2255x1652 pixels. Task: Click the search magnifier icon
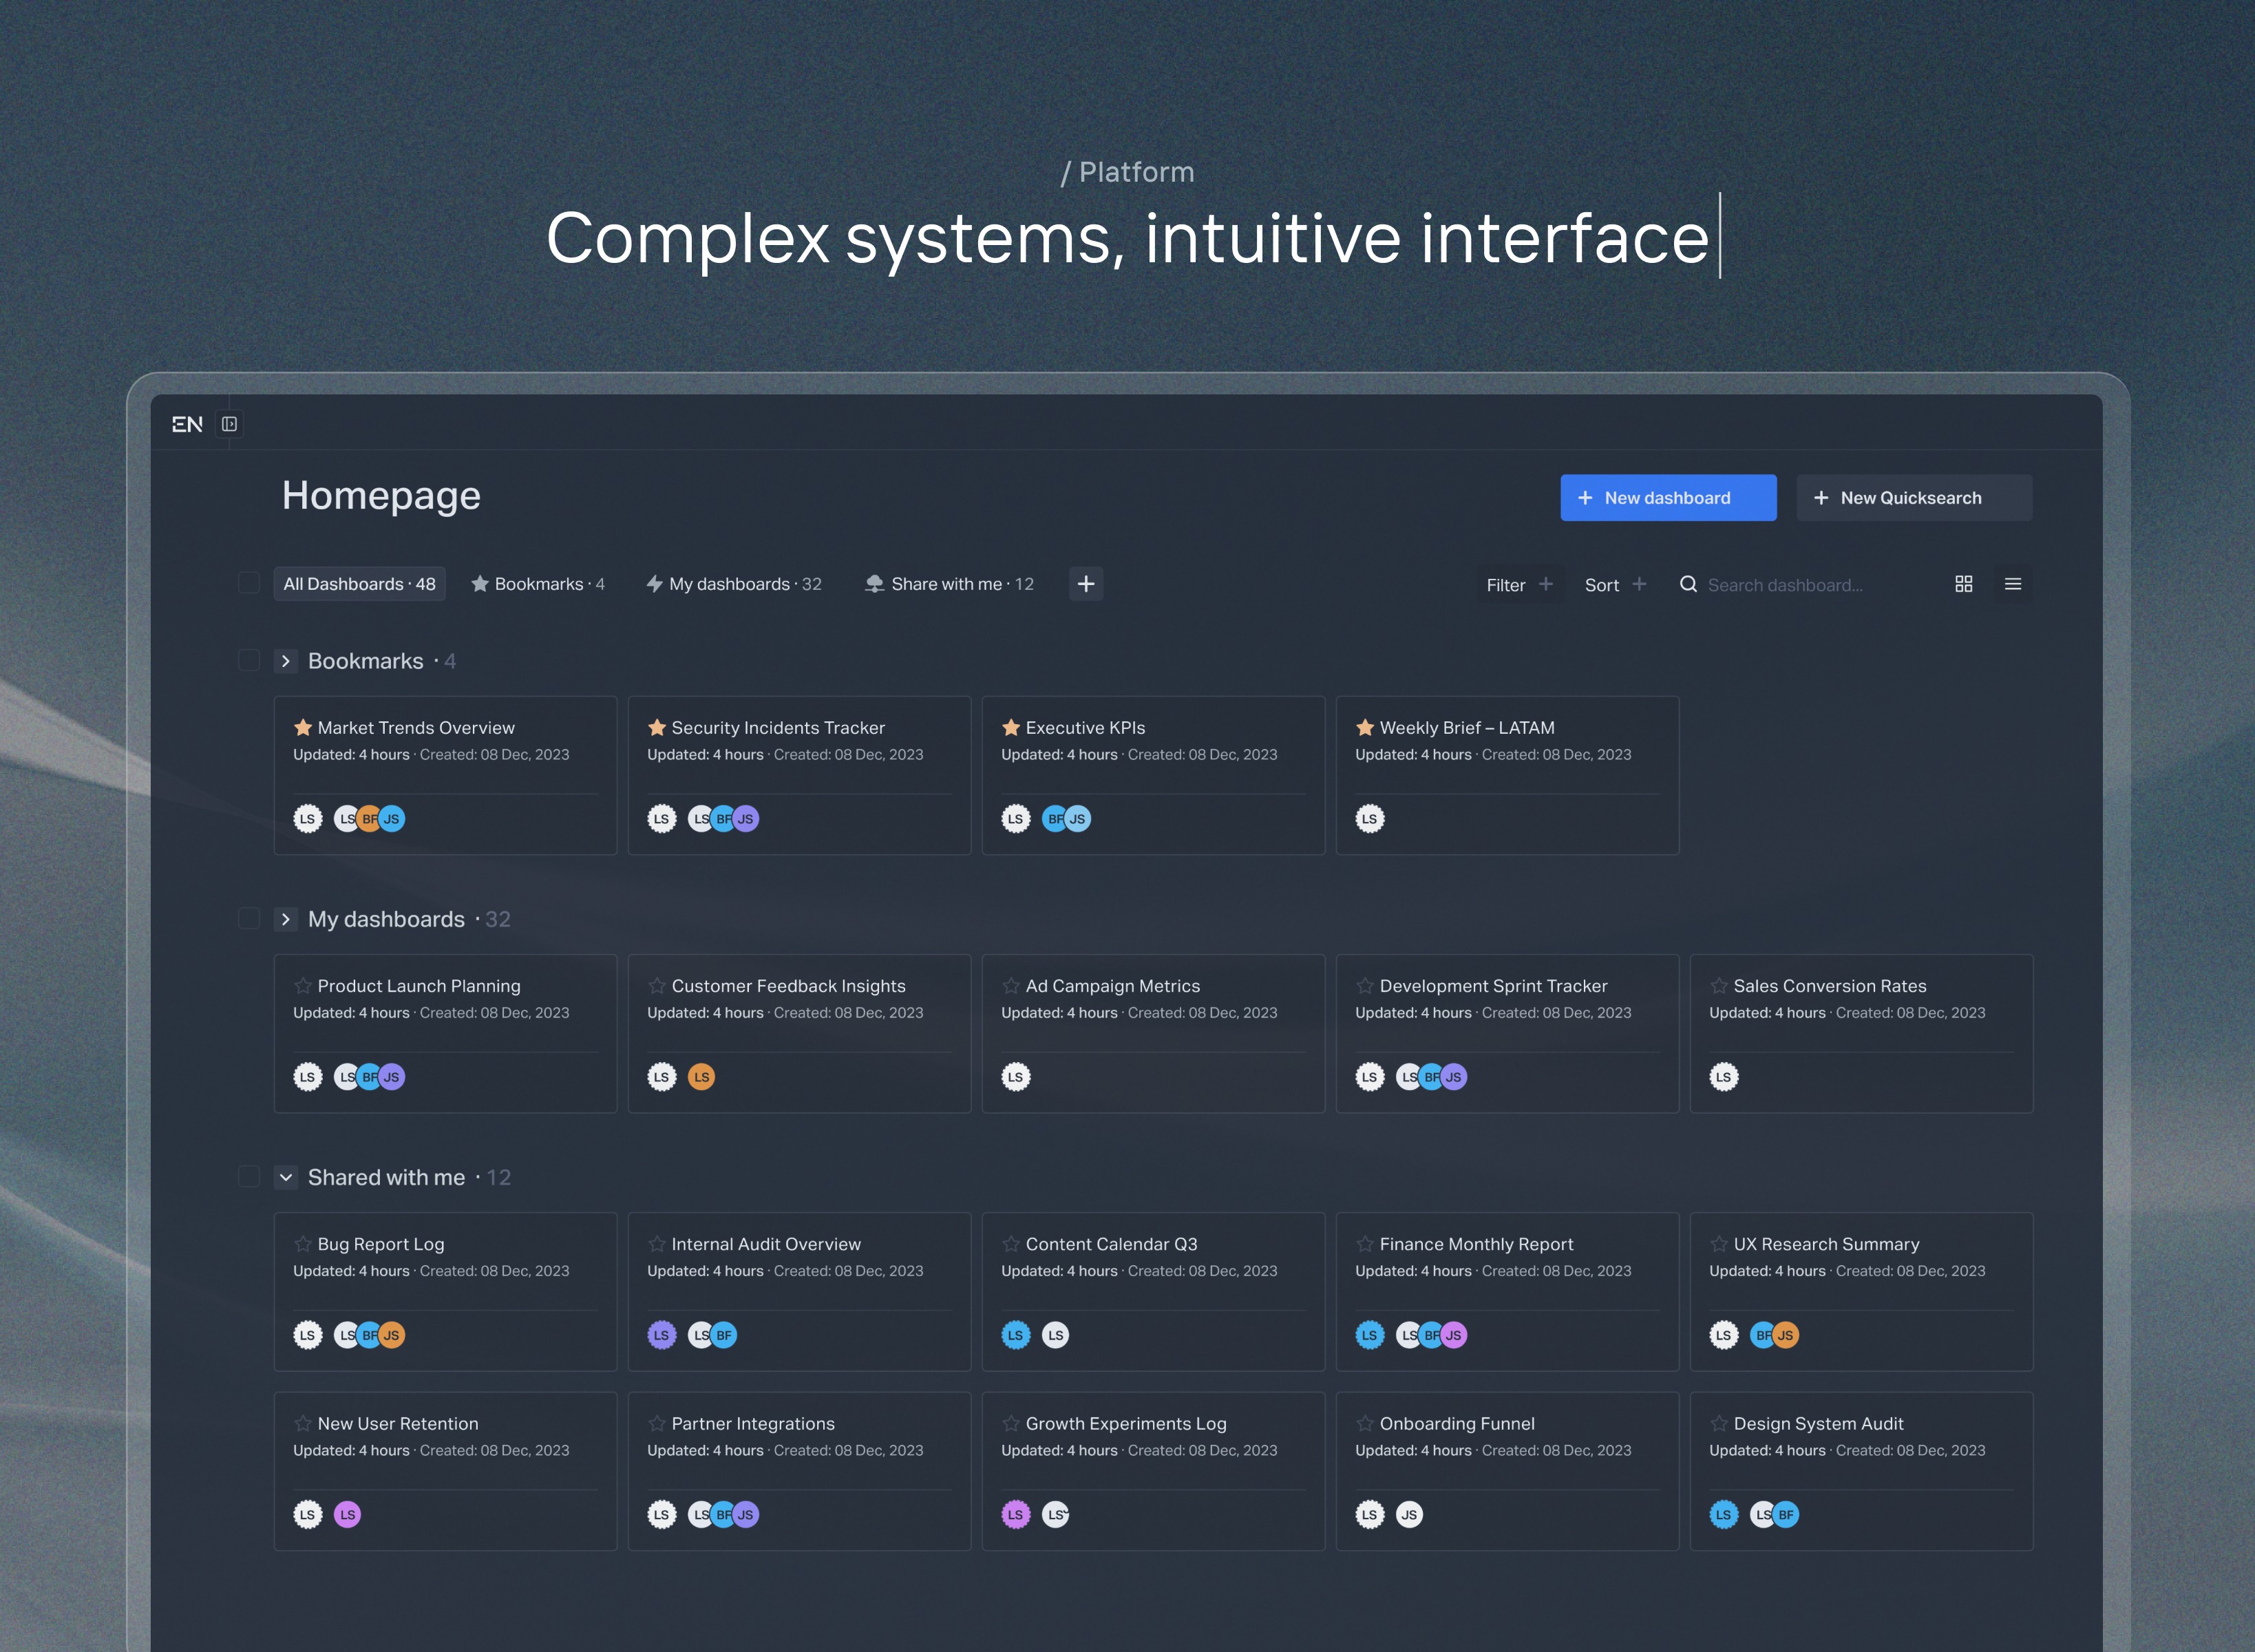[1688, 584]
